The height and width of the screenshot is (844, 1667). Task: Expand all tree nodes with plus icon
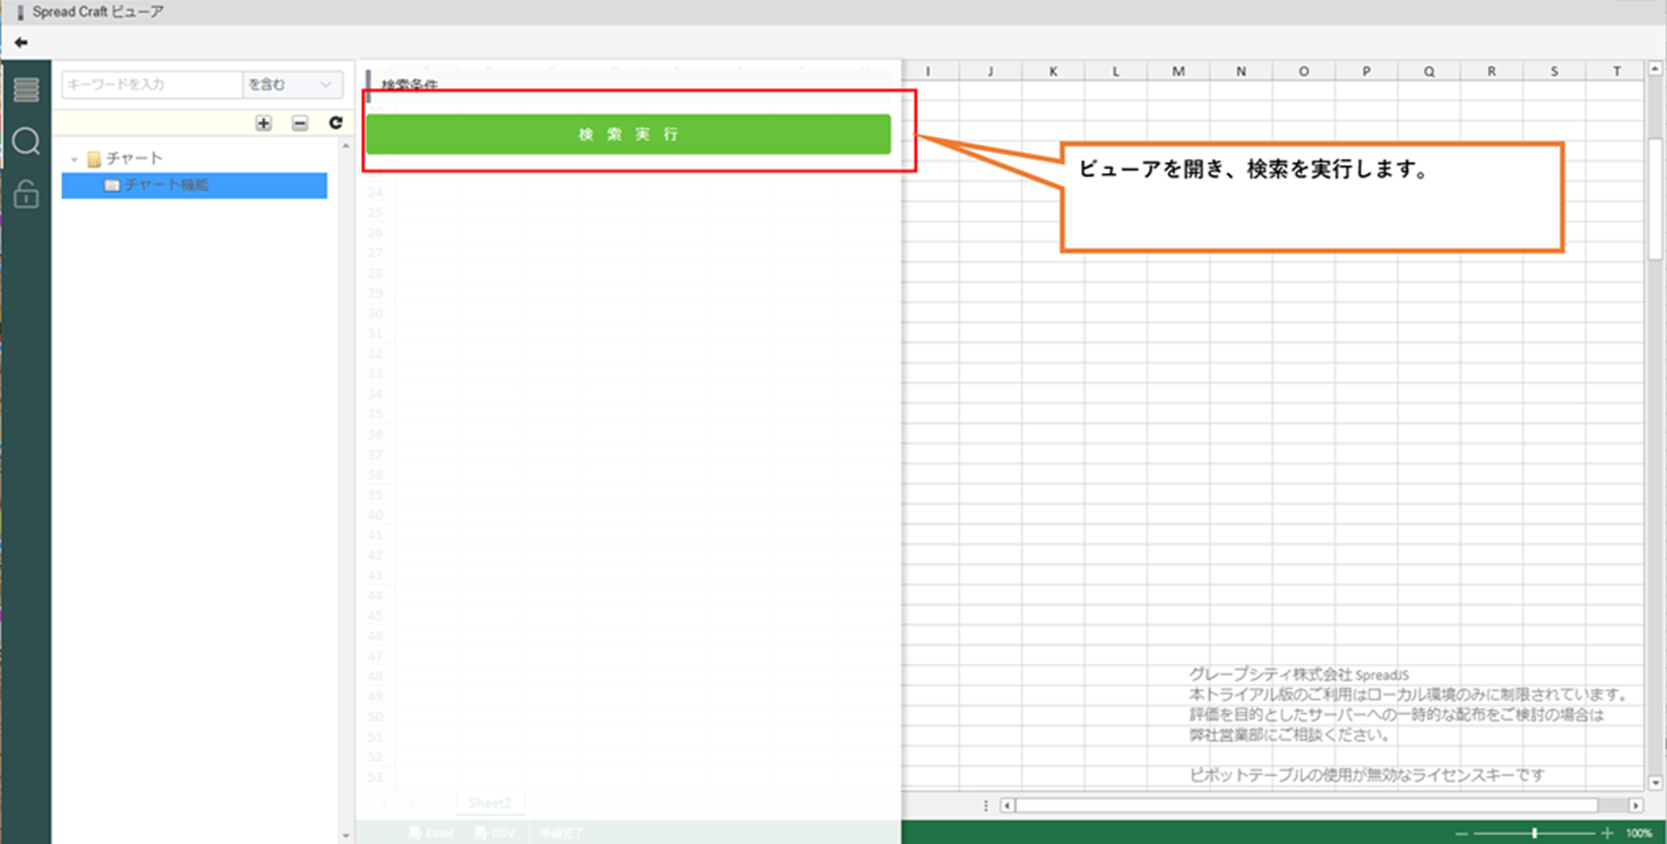click(263, 123)
